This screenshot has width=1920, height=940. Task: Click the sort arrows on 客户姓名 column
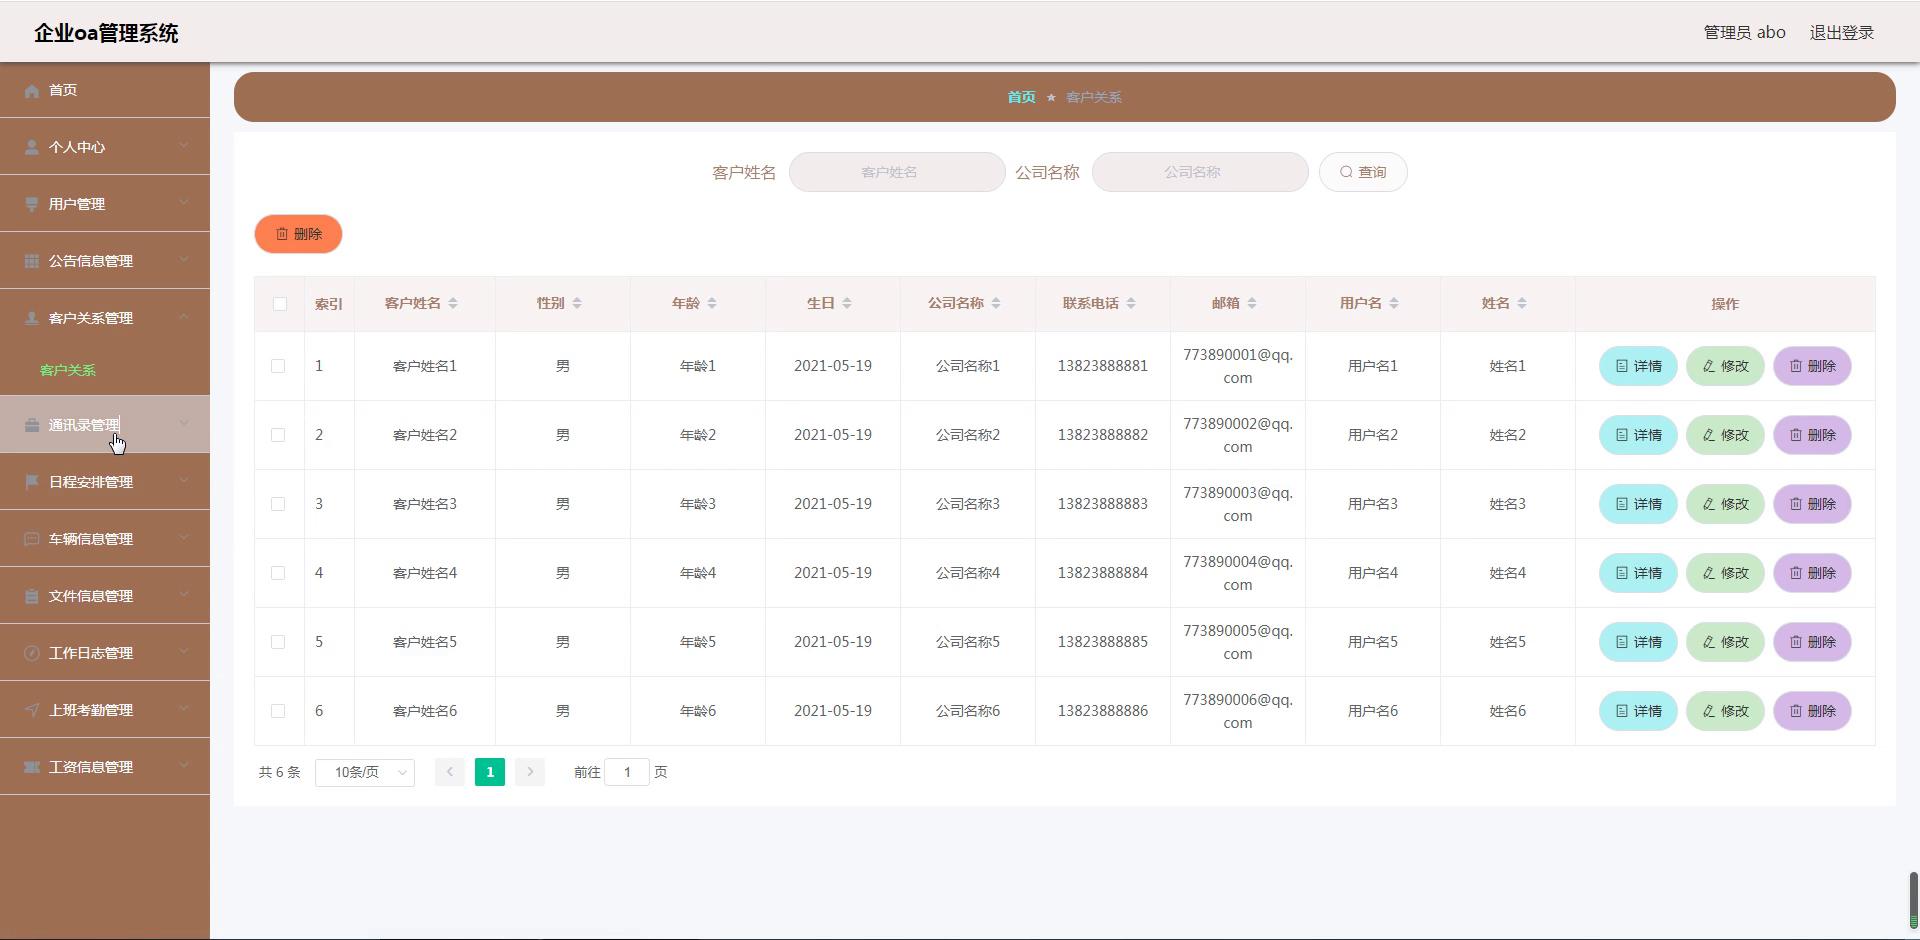click(x=453, y=304)
